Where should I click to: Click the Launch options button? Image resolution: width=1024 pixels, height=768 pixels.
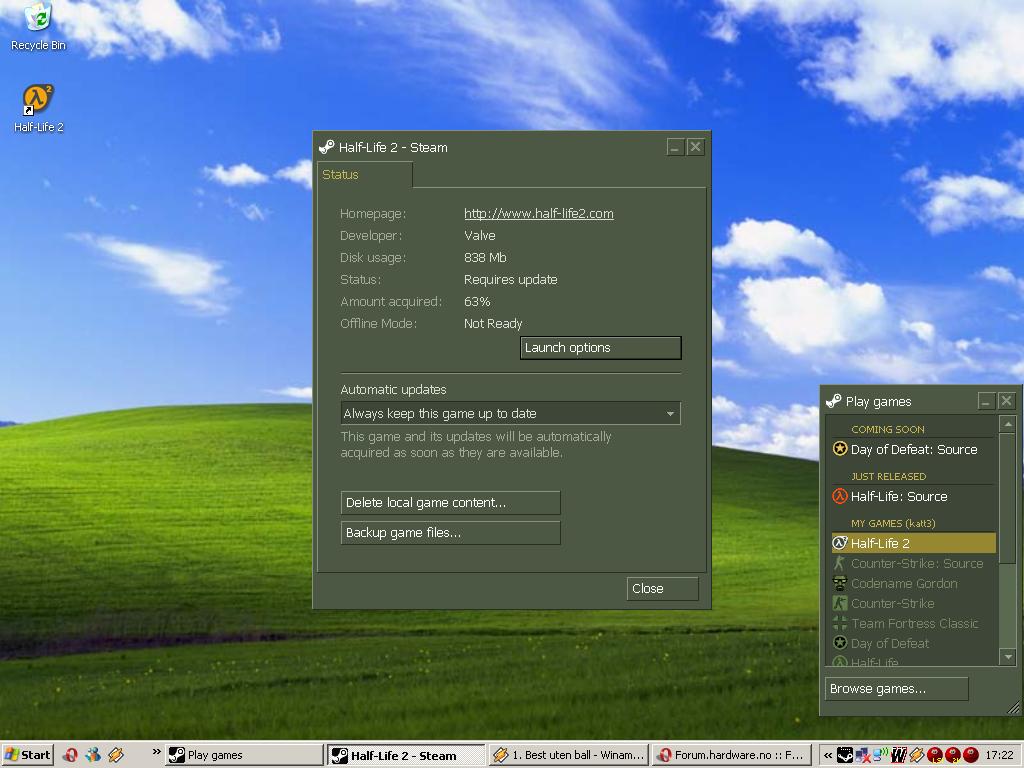[601, 347]
